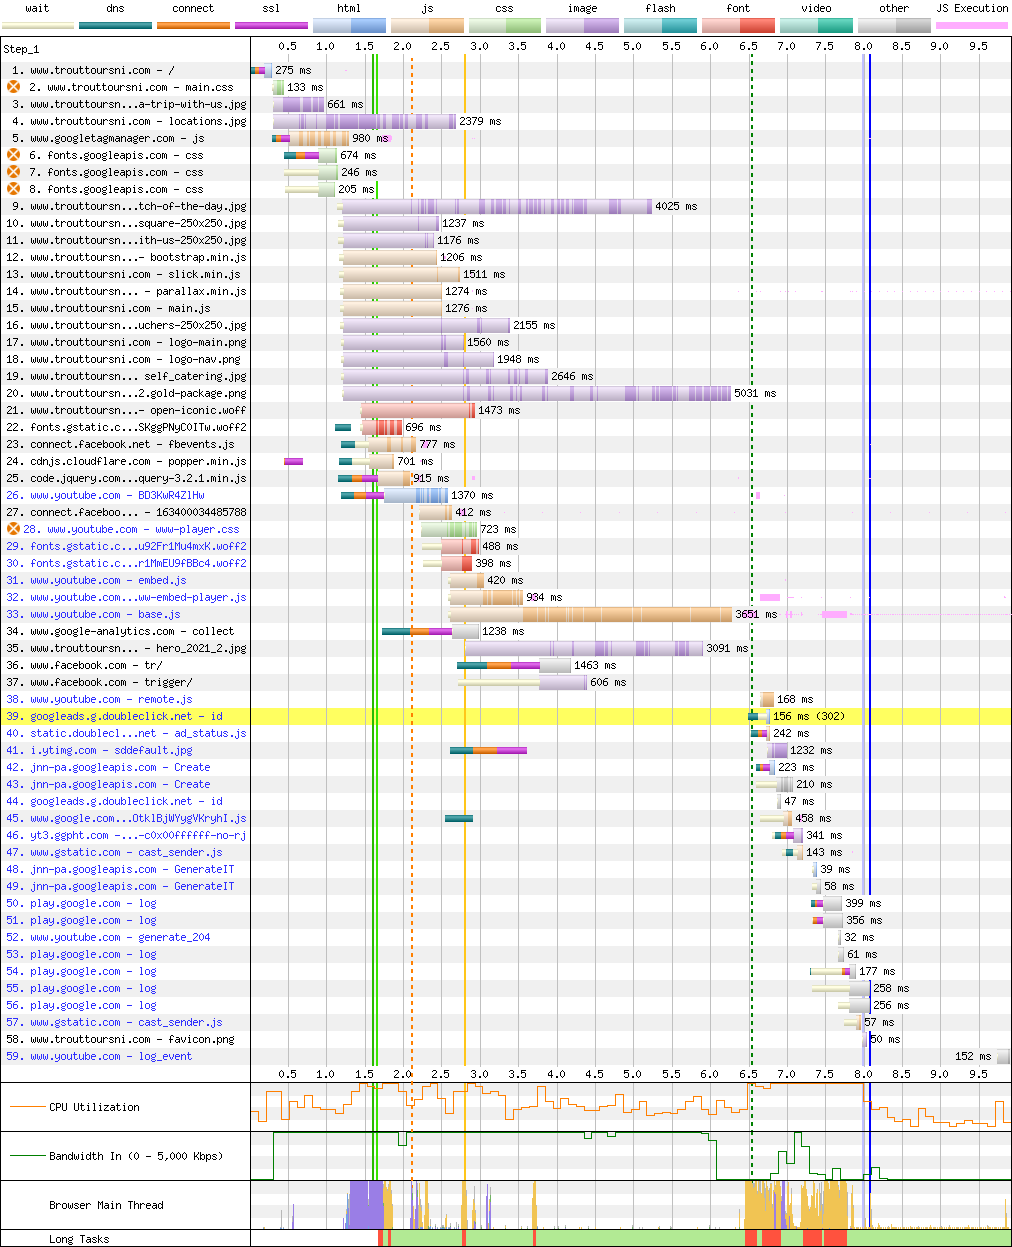Click the blocking icon on request 7 fonts.googleapis.com
The height and width of the screenshot is (1247, 1012).
click(14, 172)
